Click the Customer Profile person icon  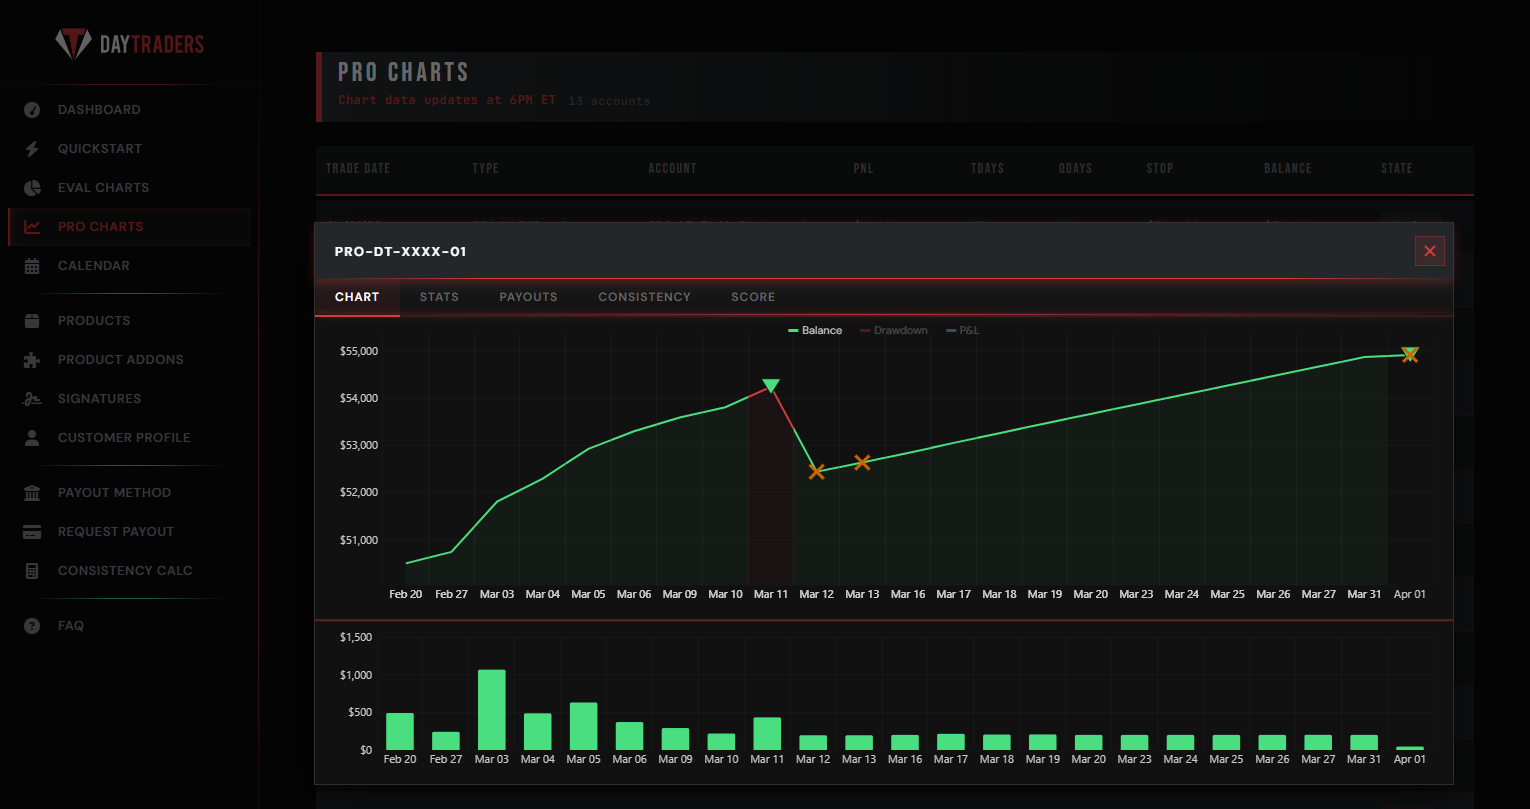32,438
